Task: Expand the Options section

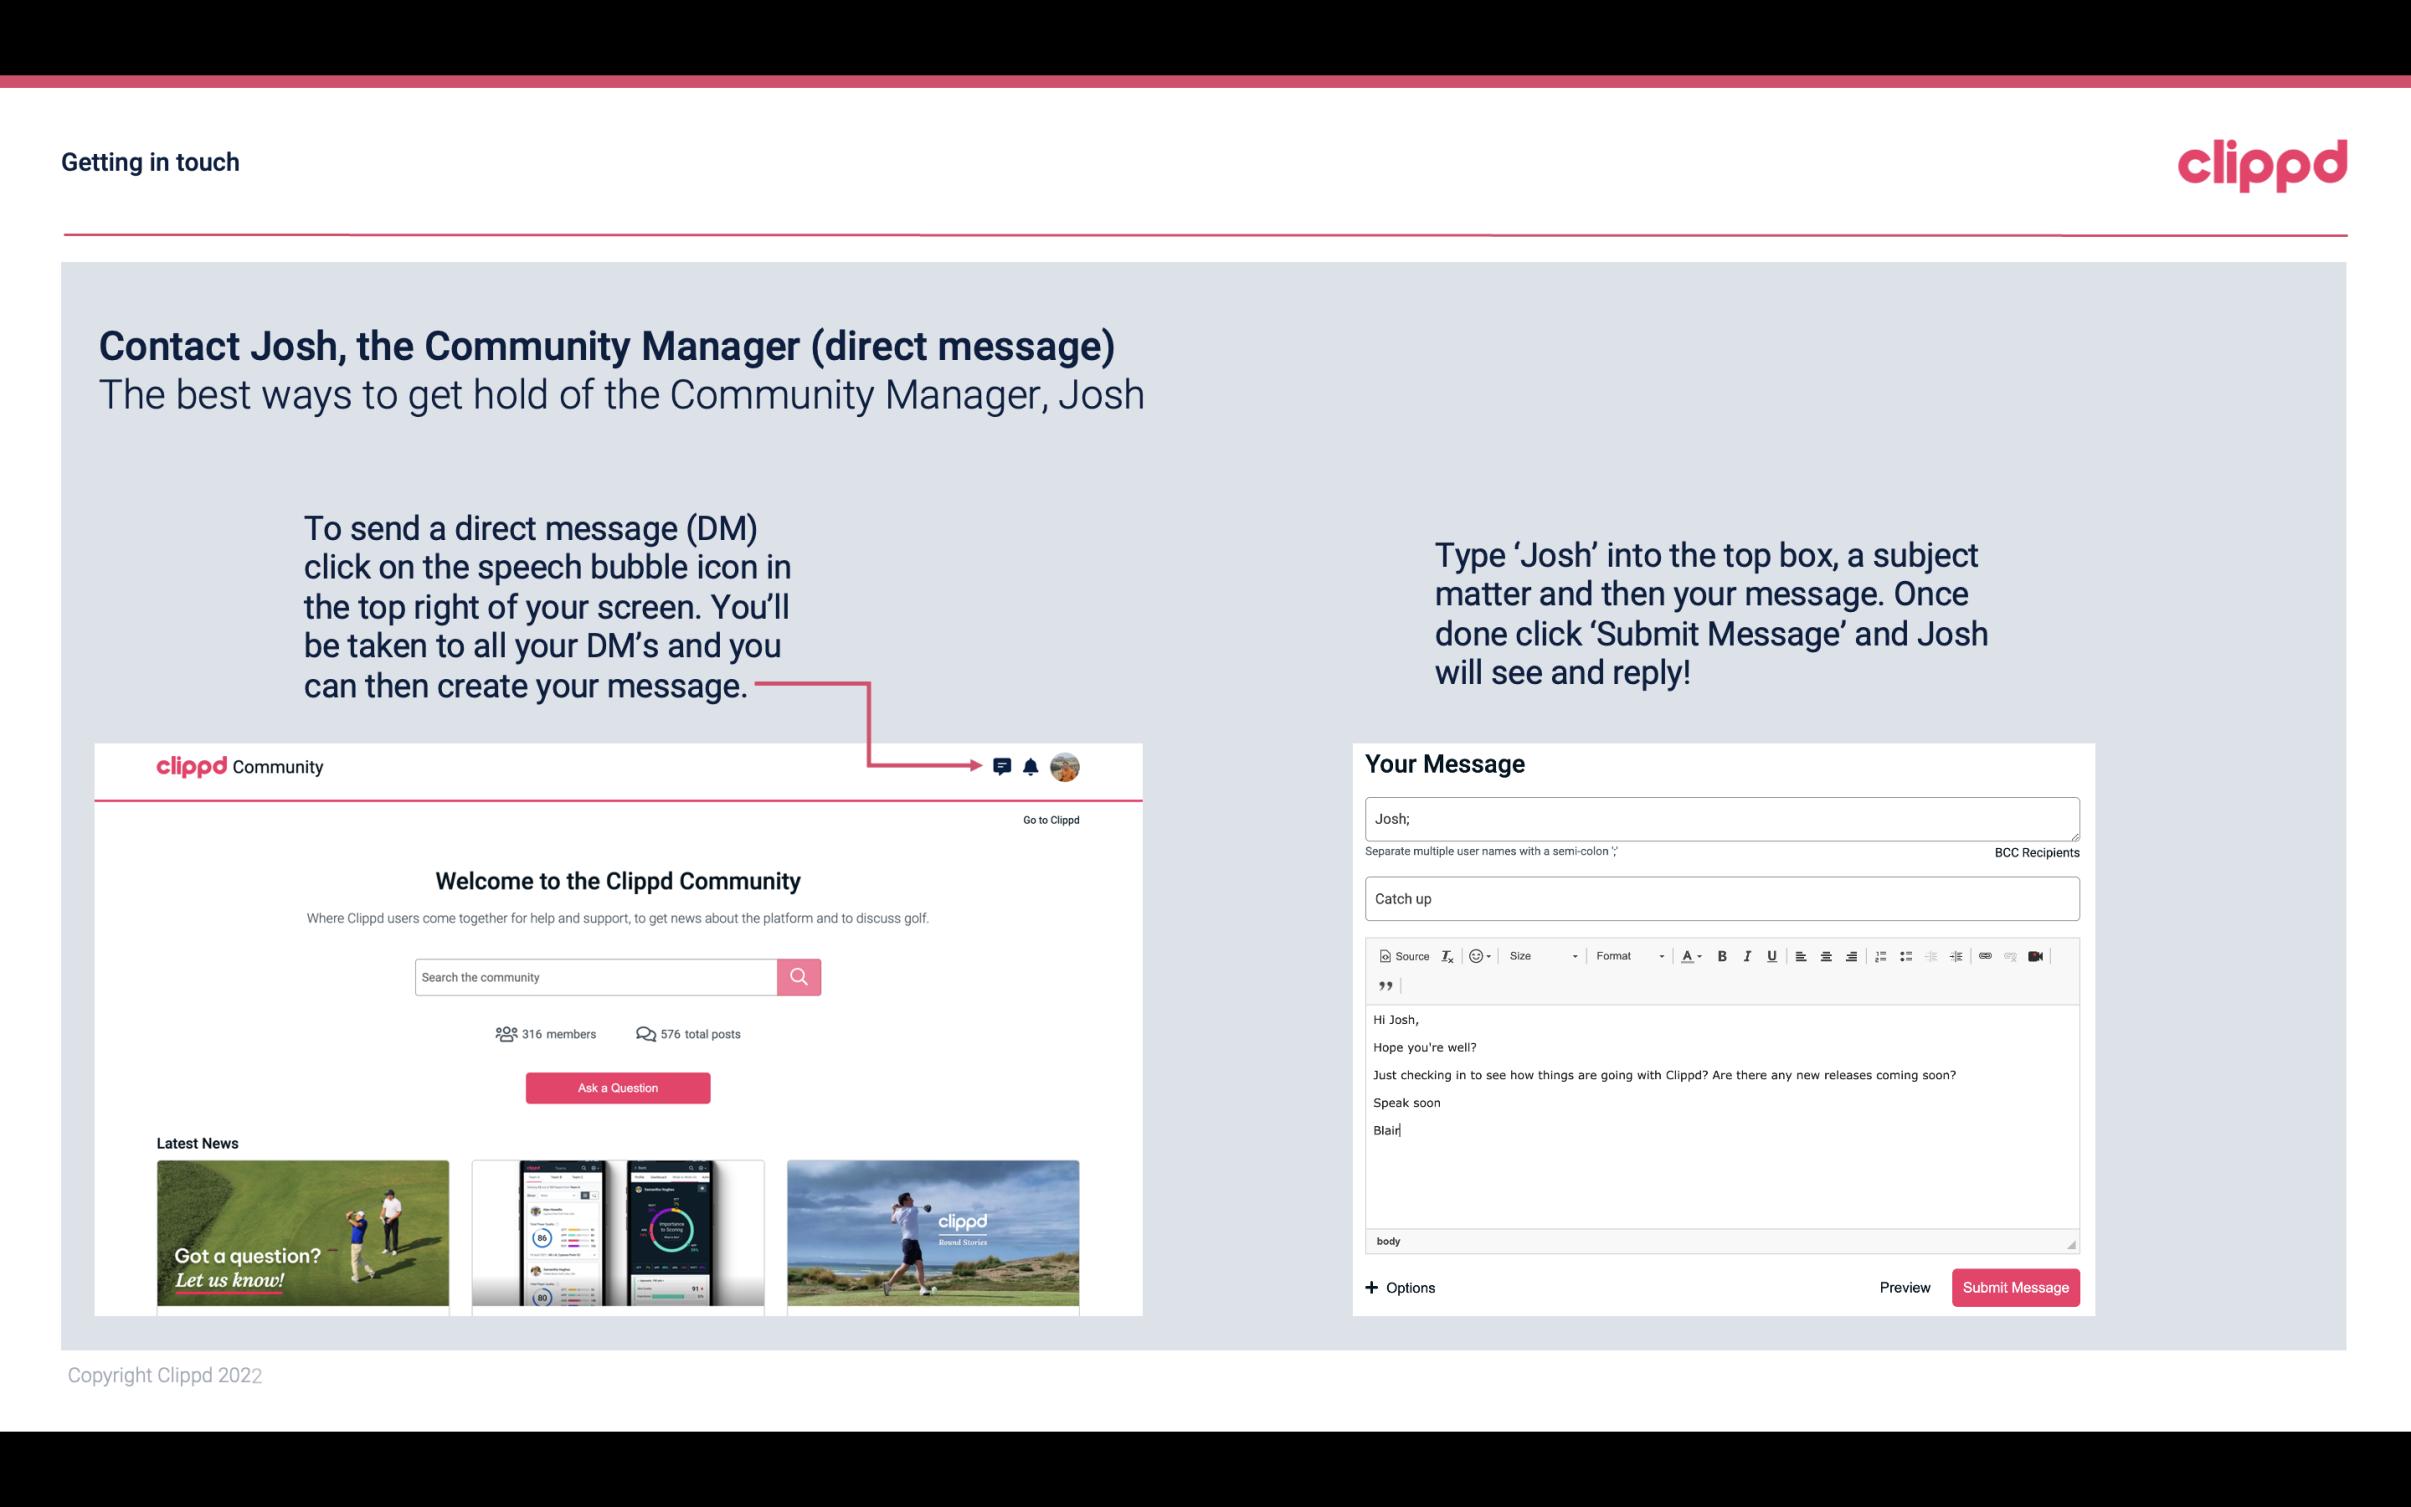Action: (x=1399, y=1288)
